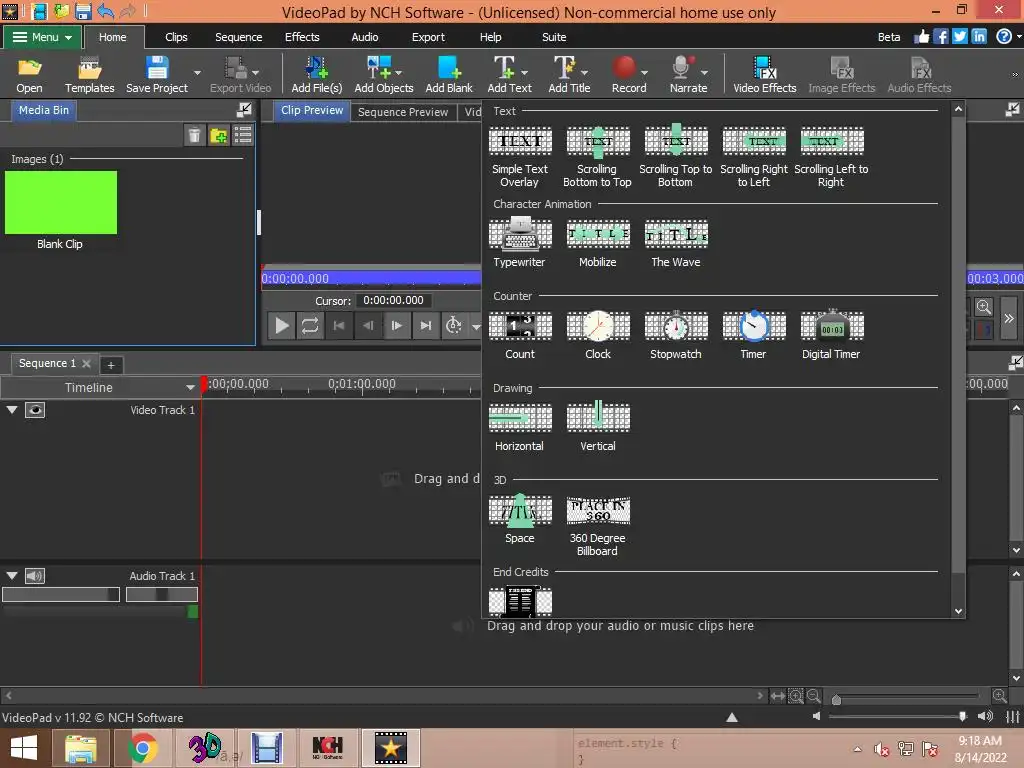The height and width of the screenshot is (768, 1024).
Task: Select the End Credits template icon
Action: [x=520, y=601]
